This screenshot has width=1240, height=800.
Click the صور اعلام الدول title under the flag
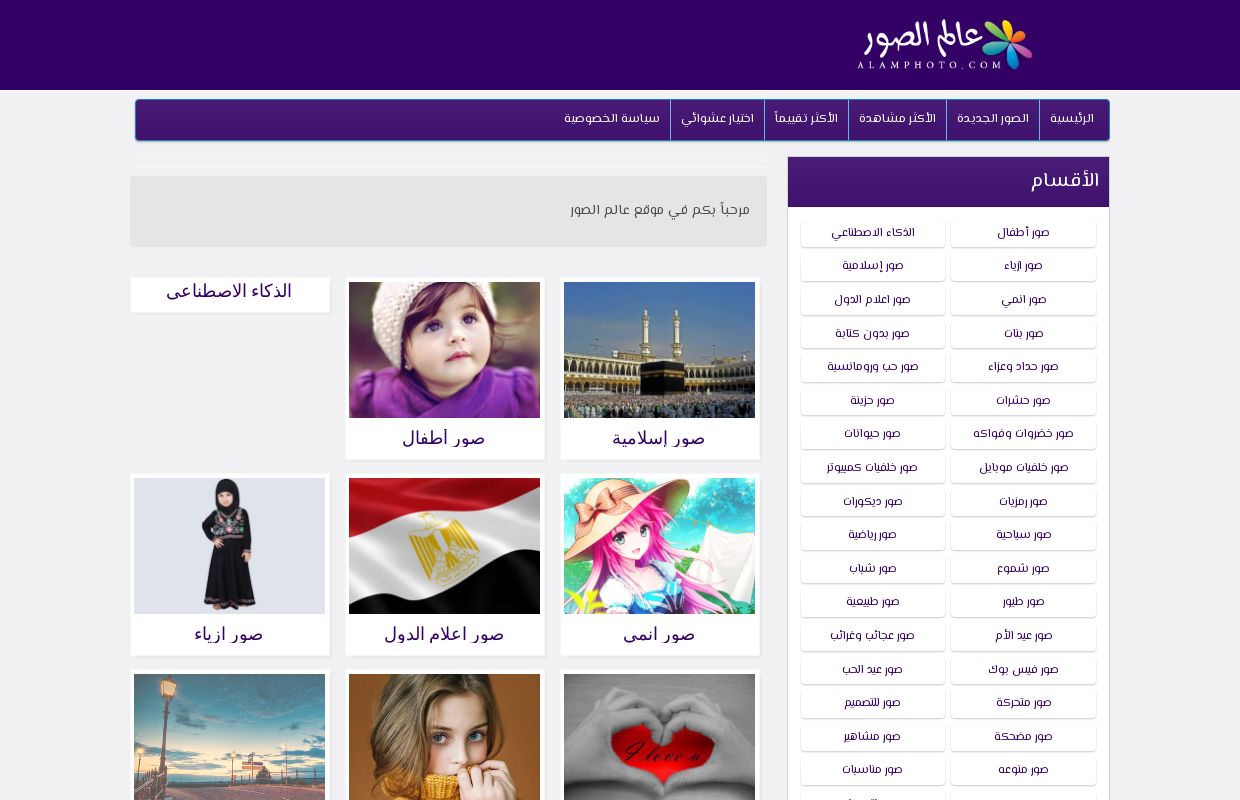[444, 635]
